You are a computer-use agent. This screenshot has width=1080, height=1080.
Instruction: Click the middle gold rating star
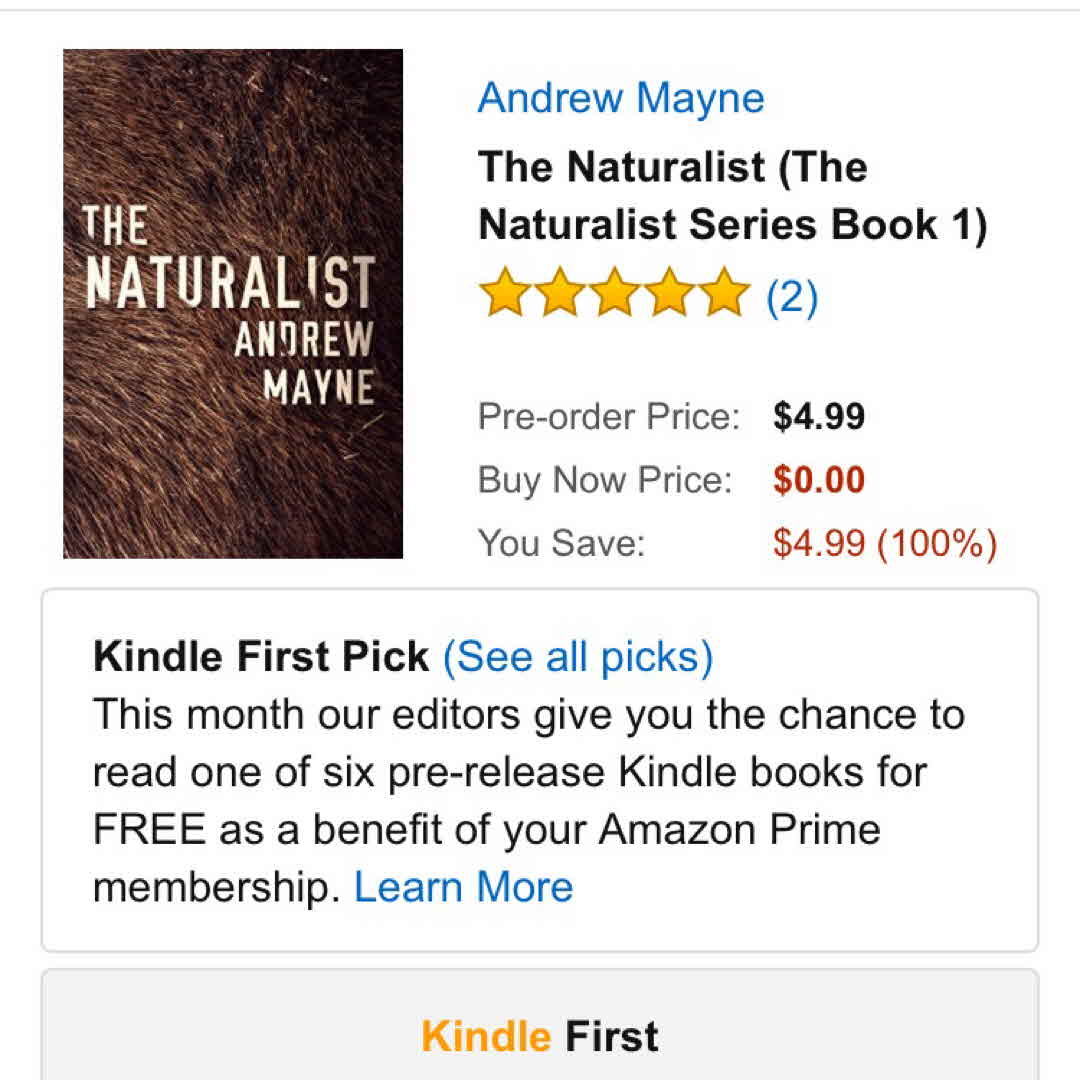click(x=614, y=292)
